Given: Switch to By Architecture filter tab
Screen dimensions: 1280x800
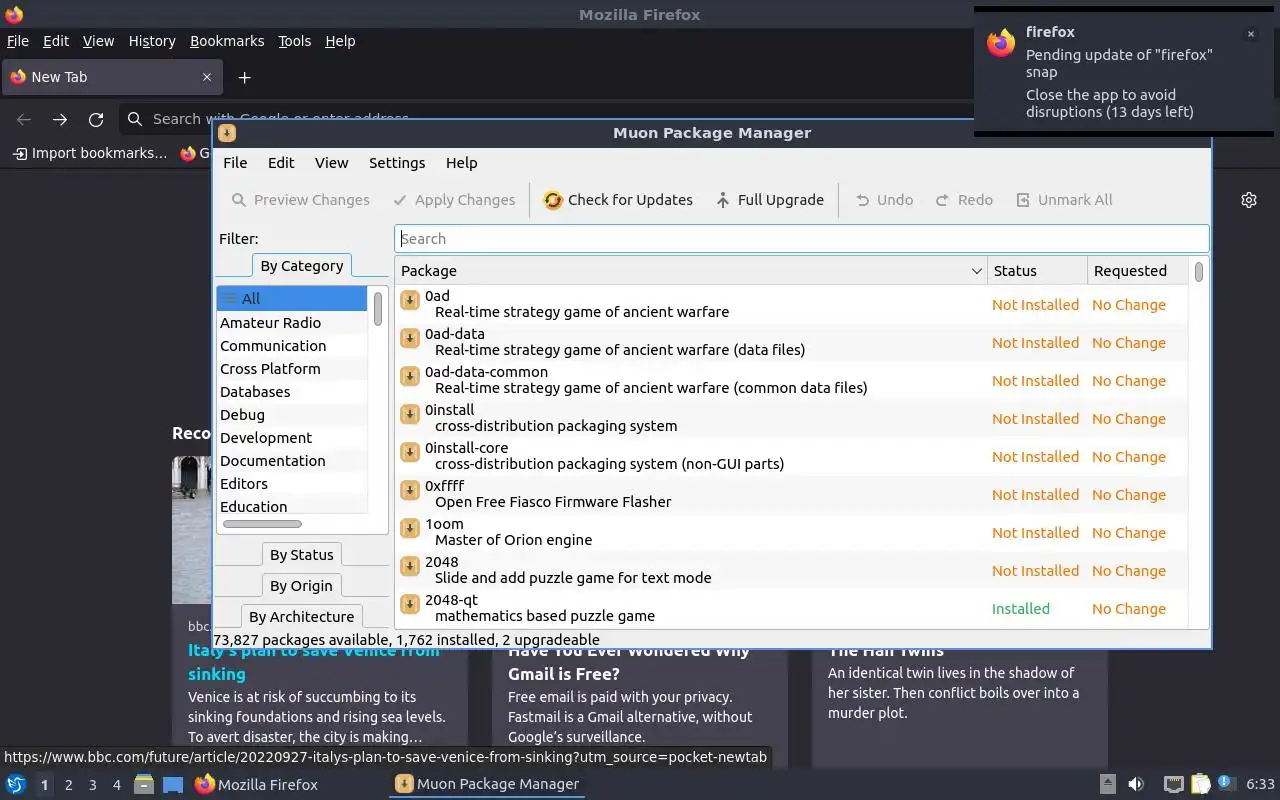Looking at the screenshot, I should [301, 617].
